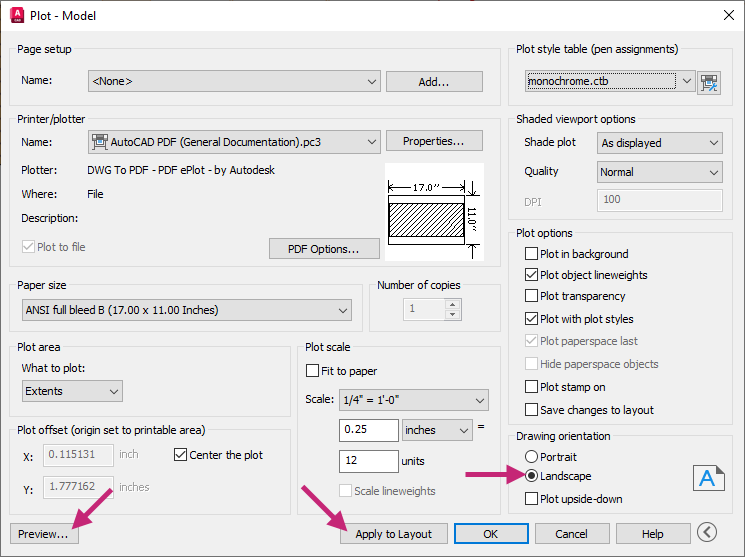Click the Number of copies field

[424, 309]
